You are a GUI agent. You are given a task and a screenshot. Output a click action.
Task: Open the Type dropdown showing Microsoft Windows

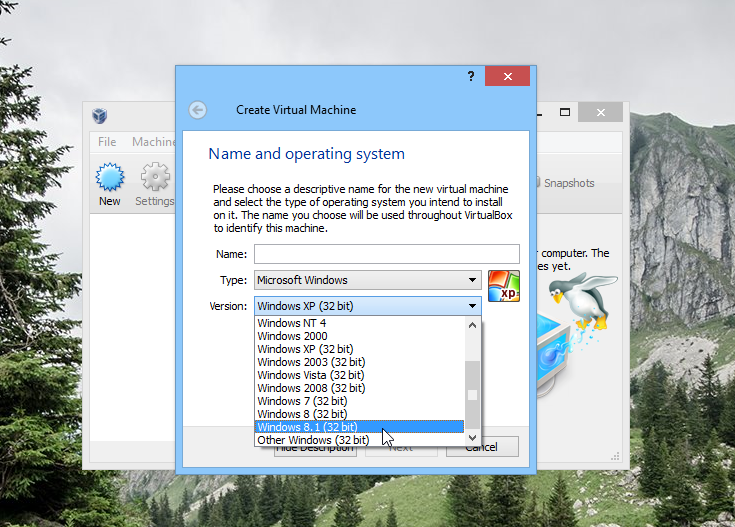pyautogui.click(x=368, y=280)
